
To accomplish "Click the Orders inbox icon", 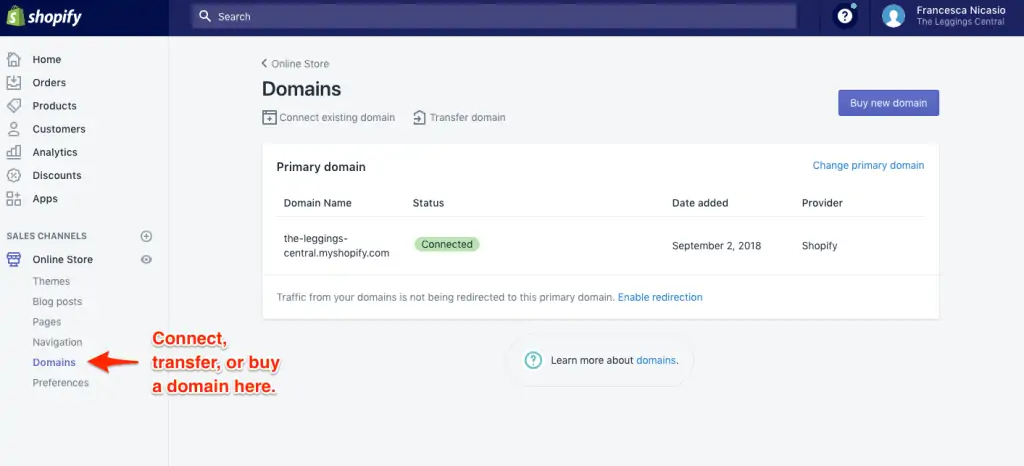I will tap(14, 82).
